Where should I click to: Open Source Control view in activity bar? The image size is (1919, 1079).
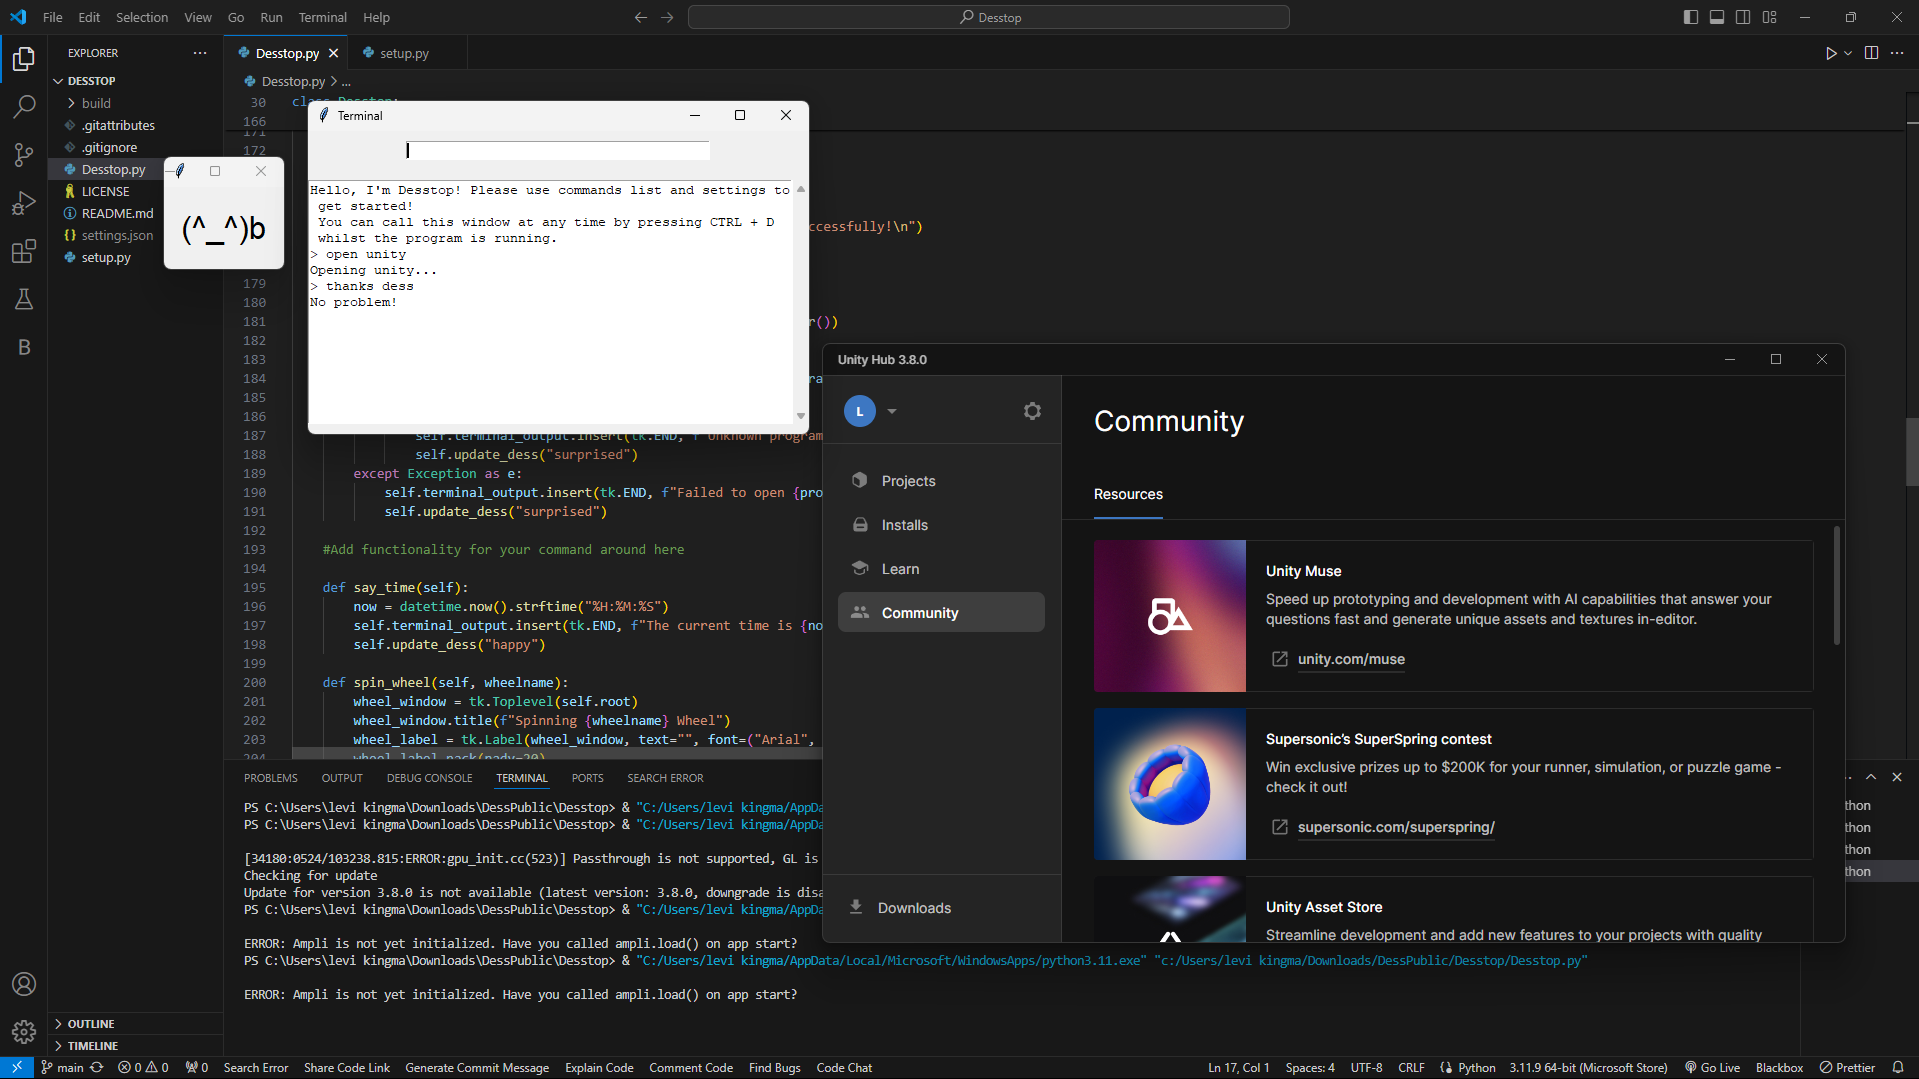[24, 154]
